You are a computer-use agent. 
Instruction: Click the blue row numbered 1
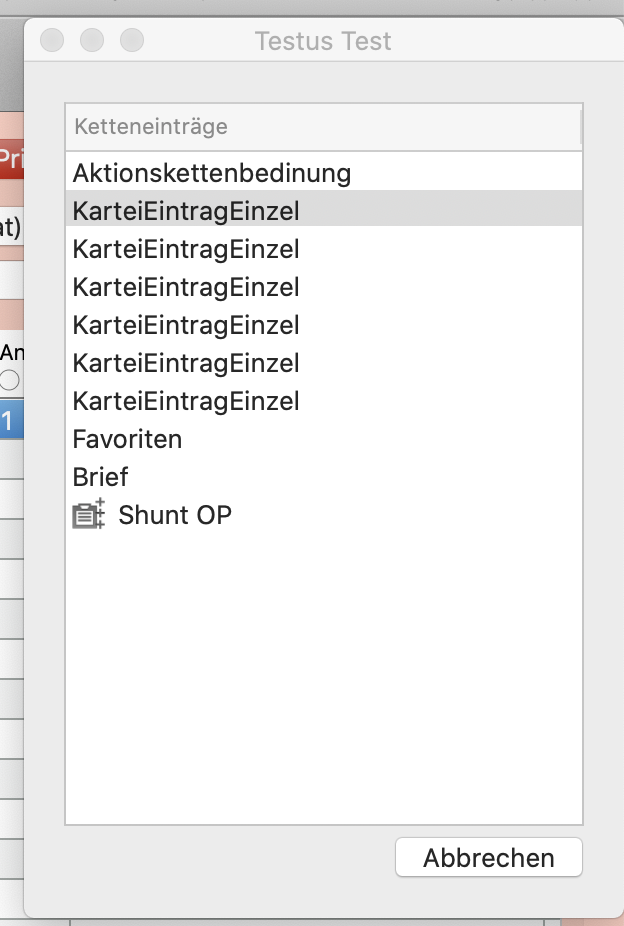click(x=10, y=421)
